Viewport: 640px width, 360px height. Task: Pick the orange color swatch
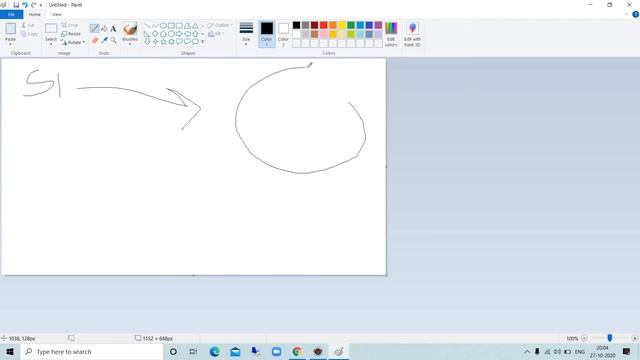(x=333, y=25)
